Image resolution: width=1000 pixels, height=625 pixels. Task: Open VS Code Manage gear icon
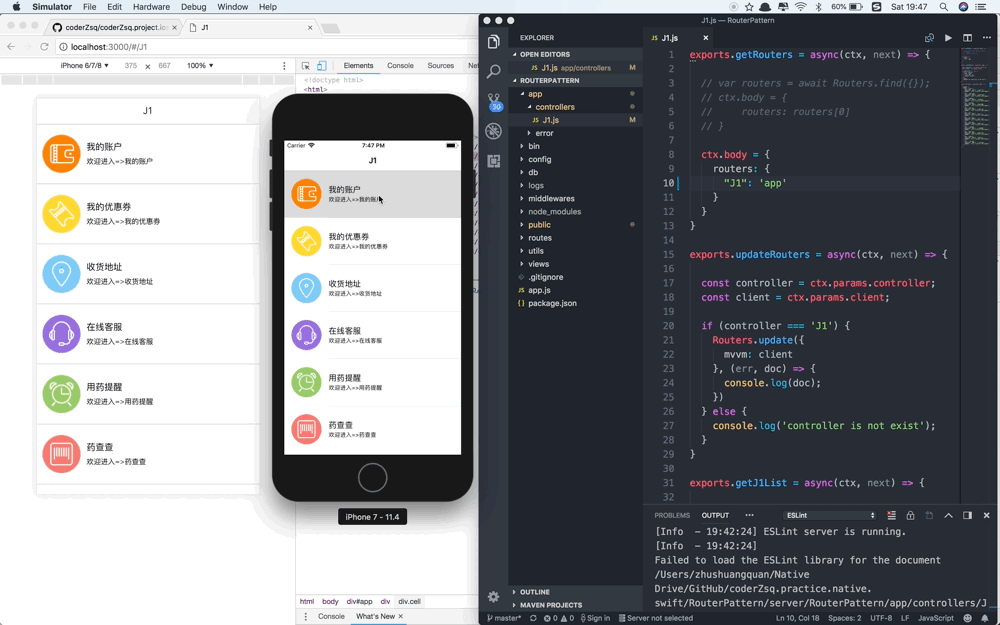pyautogui.click(x=494, y=597)
